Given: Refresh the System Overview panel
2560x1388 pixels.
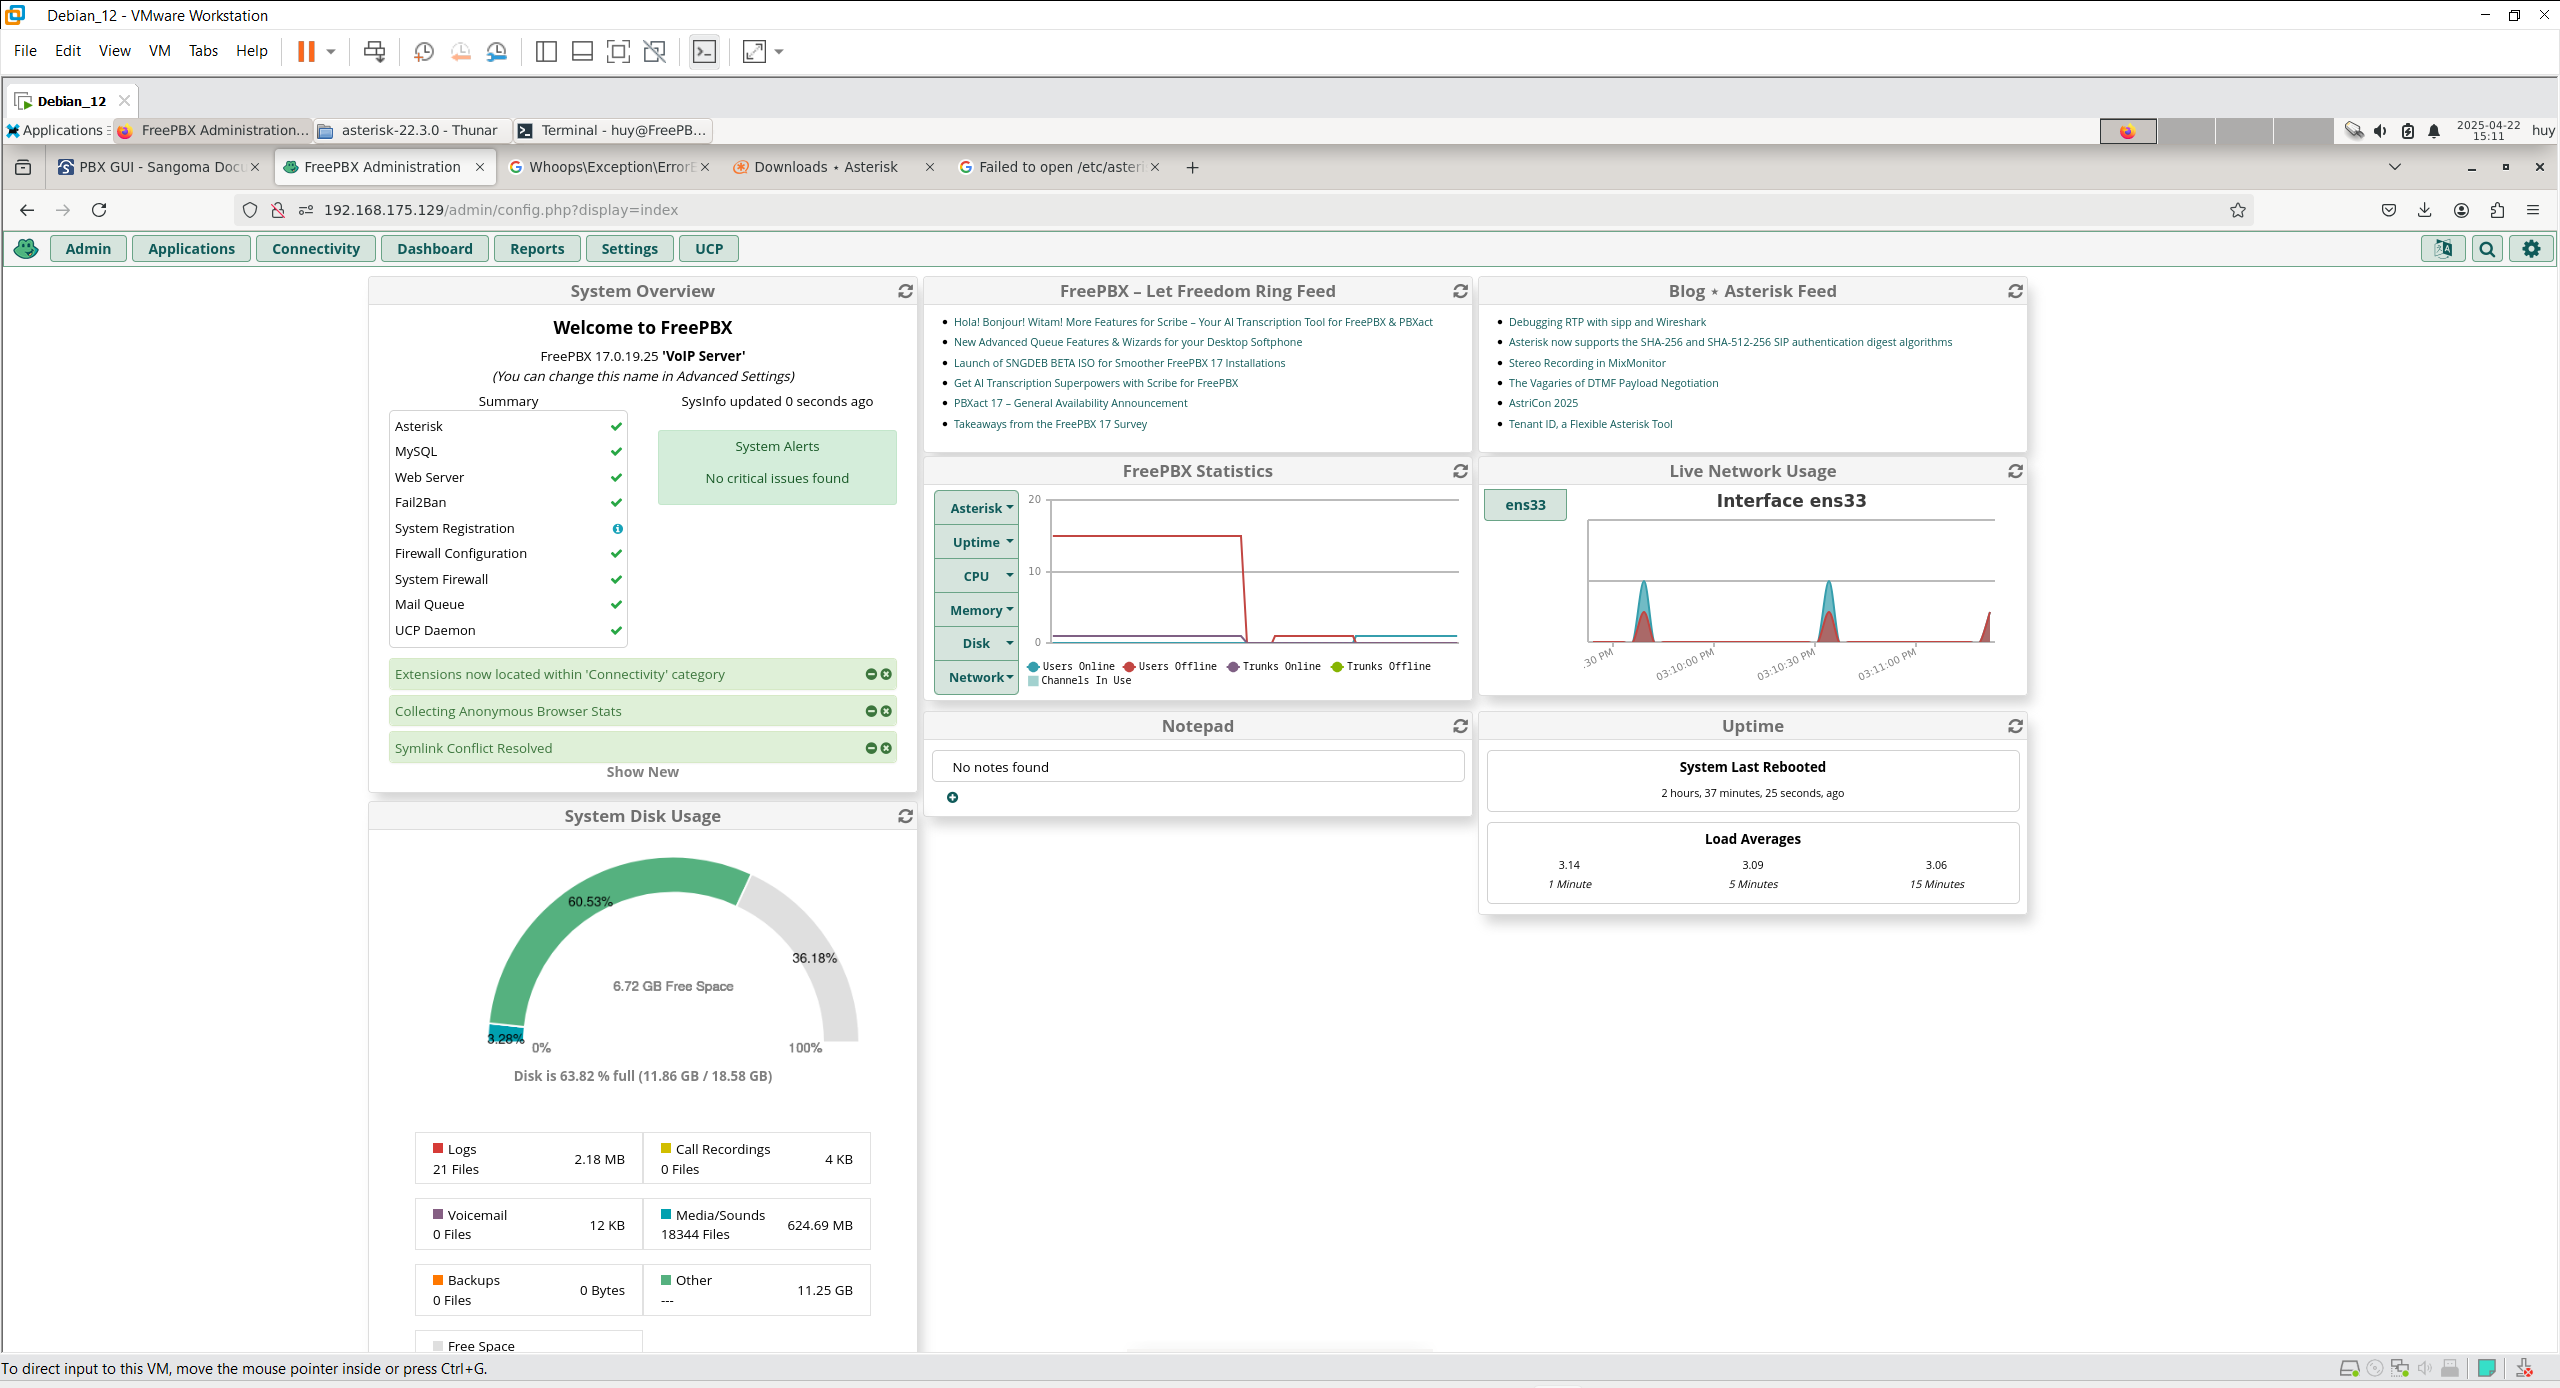Looking at the screenshot, I should coord(905,291).
